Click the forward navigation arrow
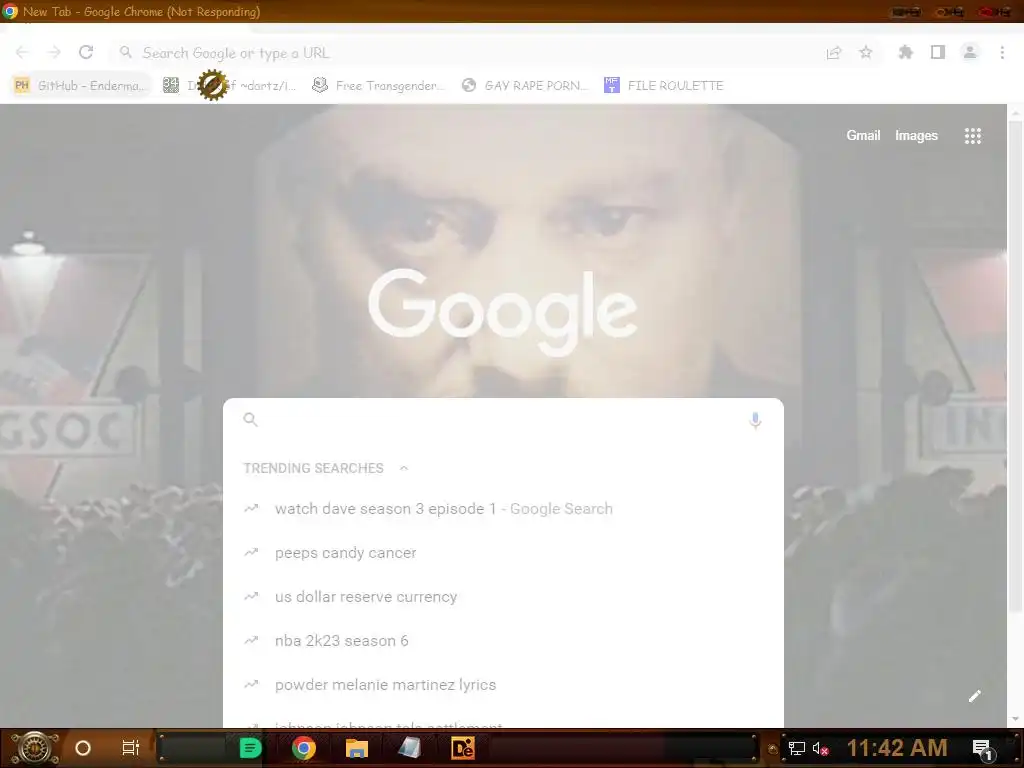Image resolution: width=1024 pixels, height=768 pixels. pos(54,52)
